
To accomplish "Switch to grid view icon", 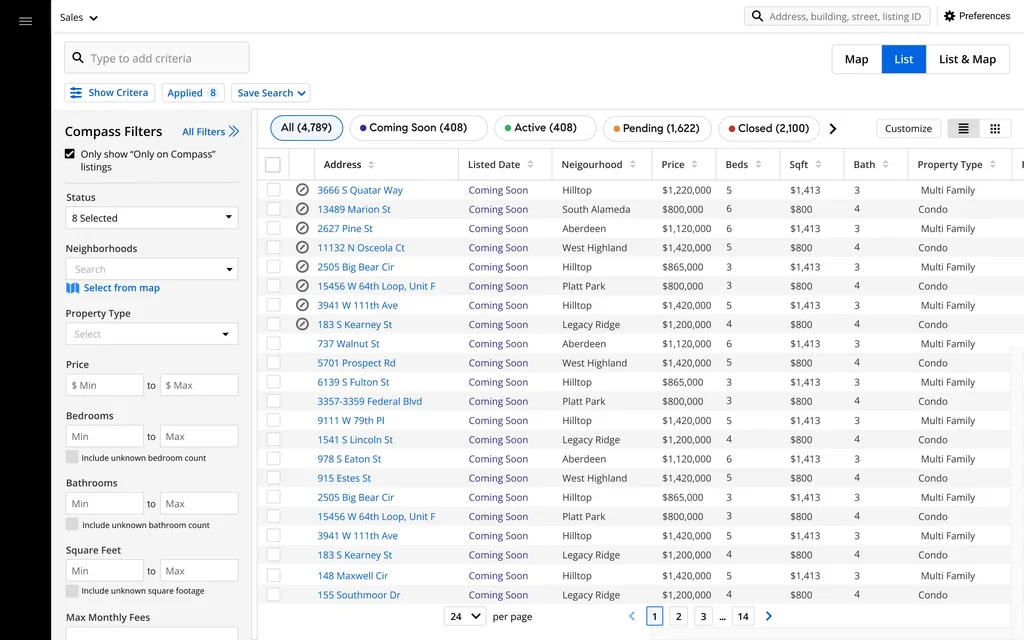I will pos(995,129).
